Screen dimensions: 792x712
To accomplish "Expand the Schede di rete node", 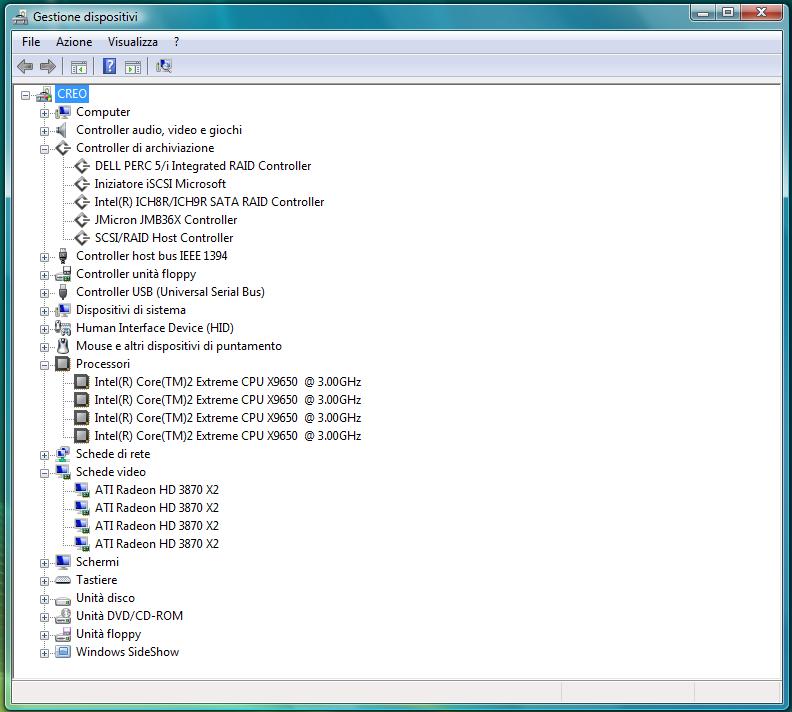I will click(x=44, y=455).
